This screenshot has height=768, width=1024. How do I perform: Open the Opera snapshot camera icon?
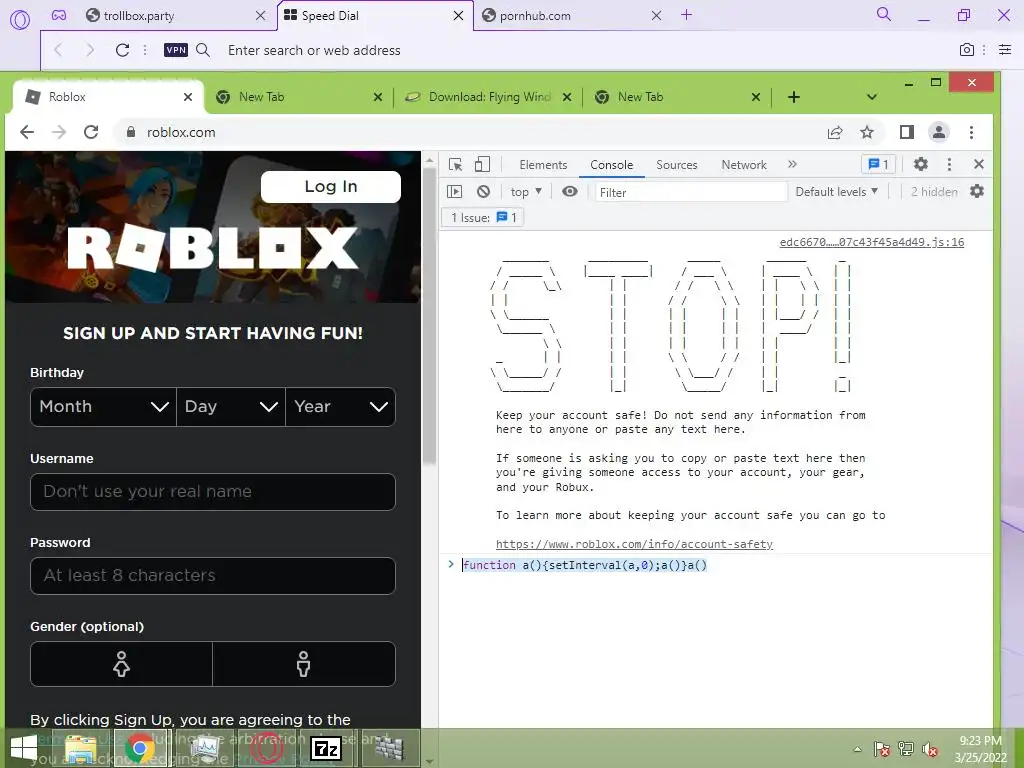click(967, 50)
